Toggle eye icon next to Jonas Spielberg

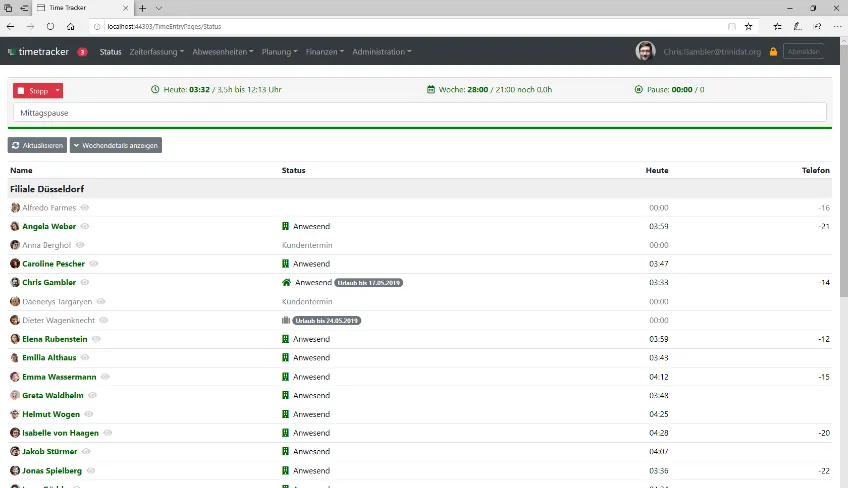(x=91, y=471)
